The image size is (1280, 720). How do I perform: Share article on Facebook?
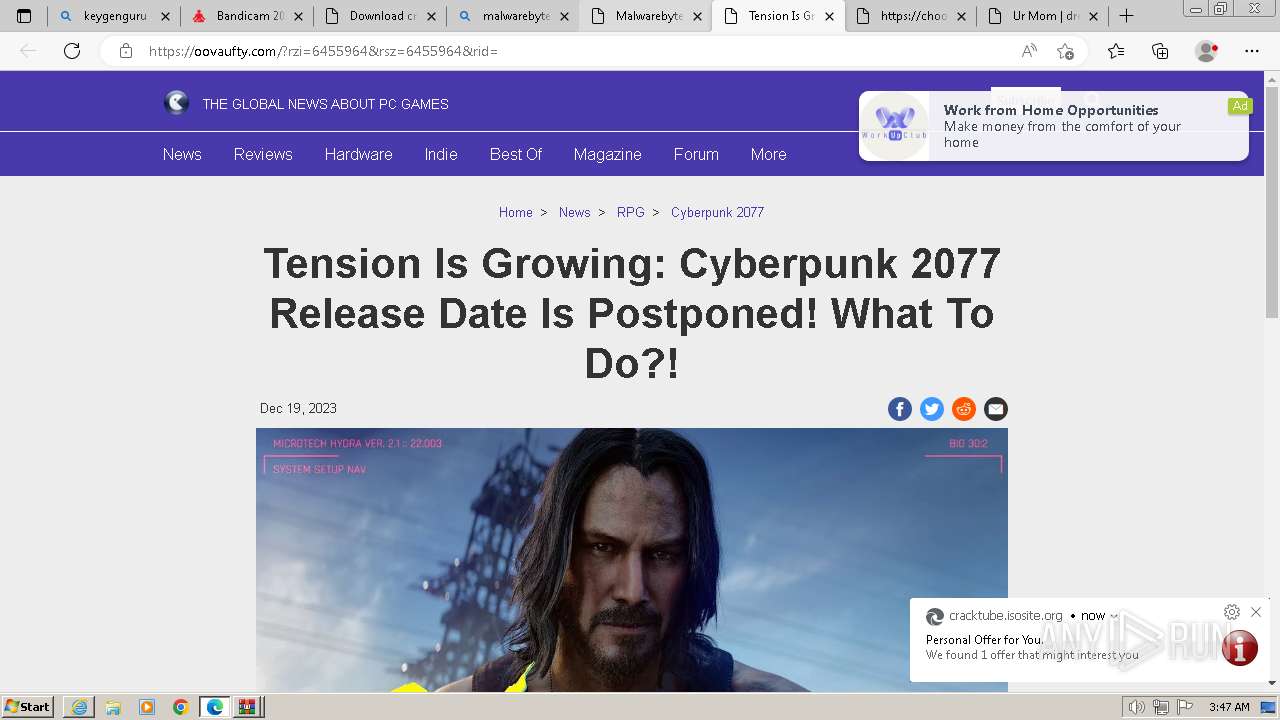[900, 409]
